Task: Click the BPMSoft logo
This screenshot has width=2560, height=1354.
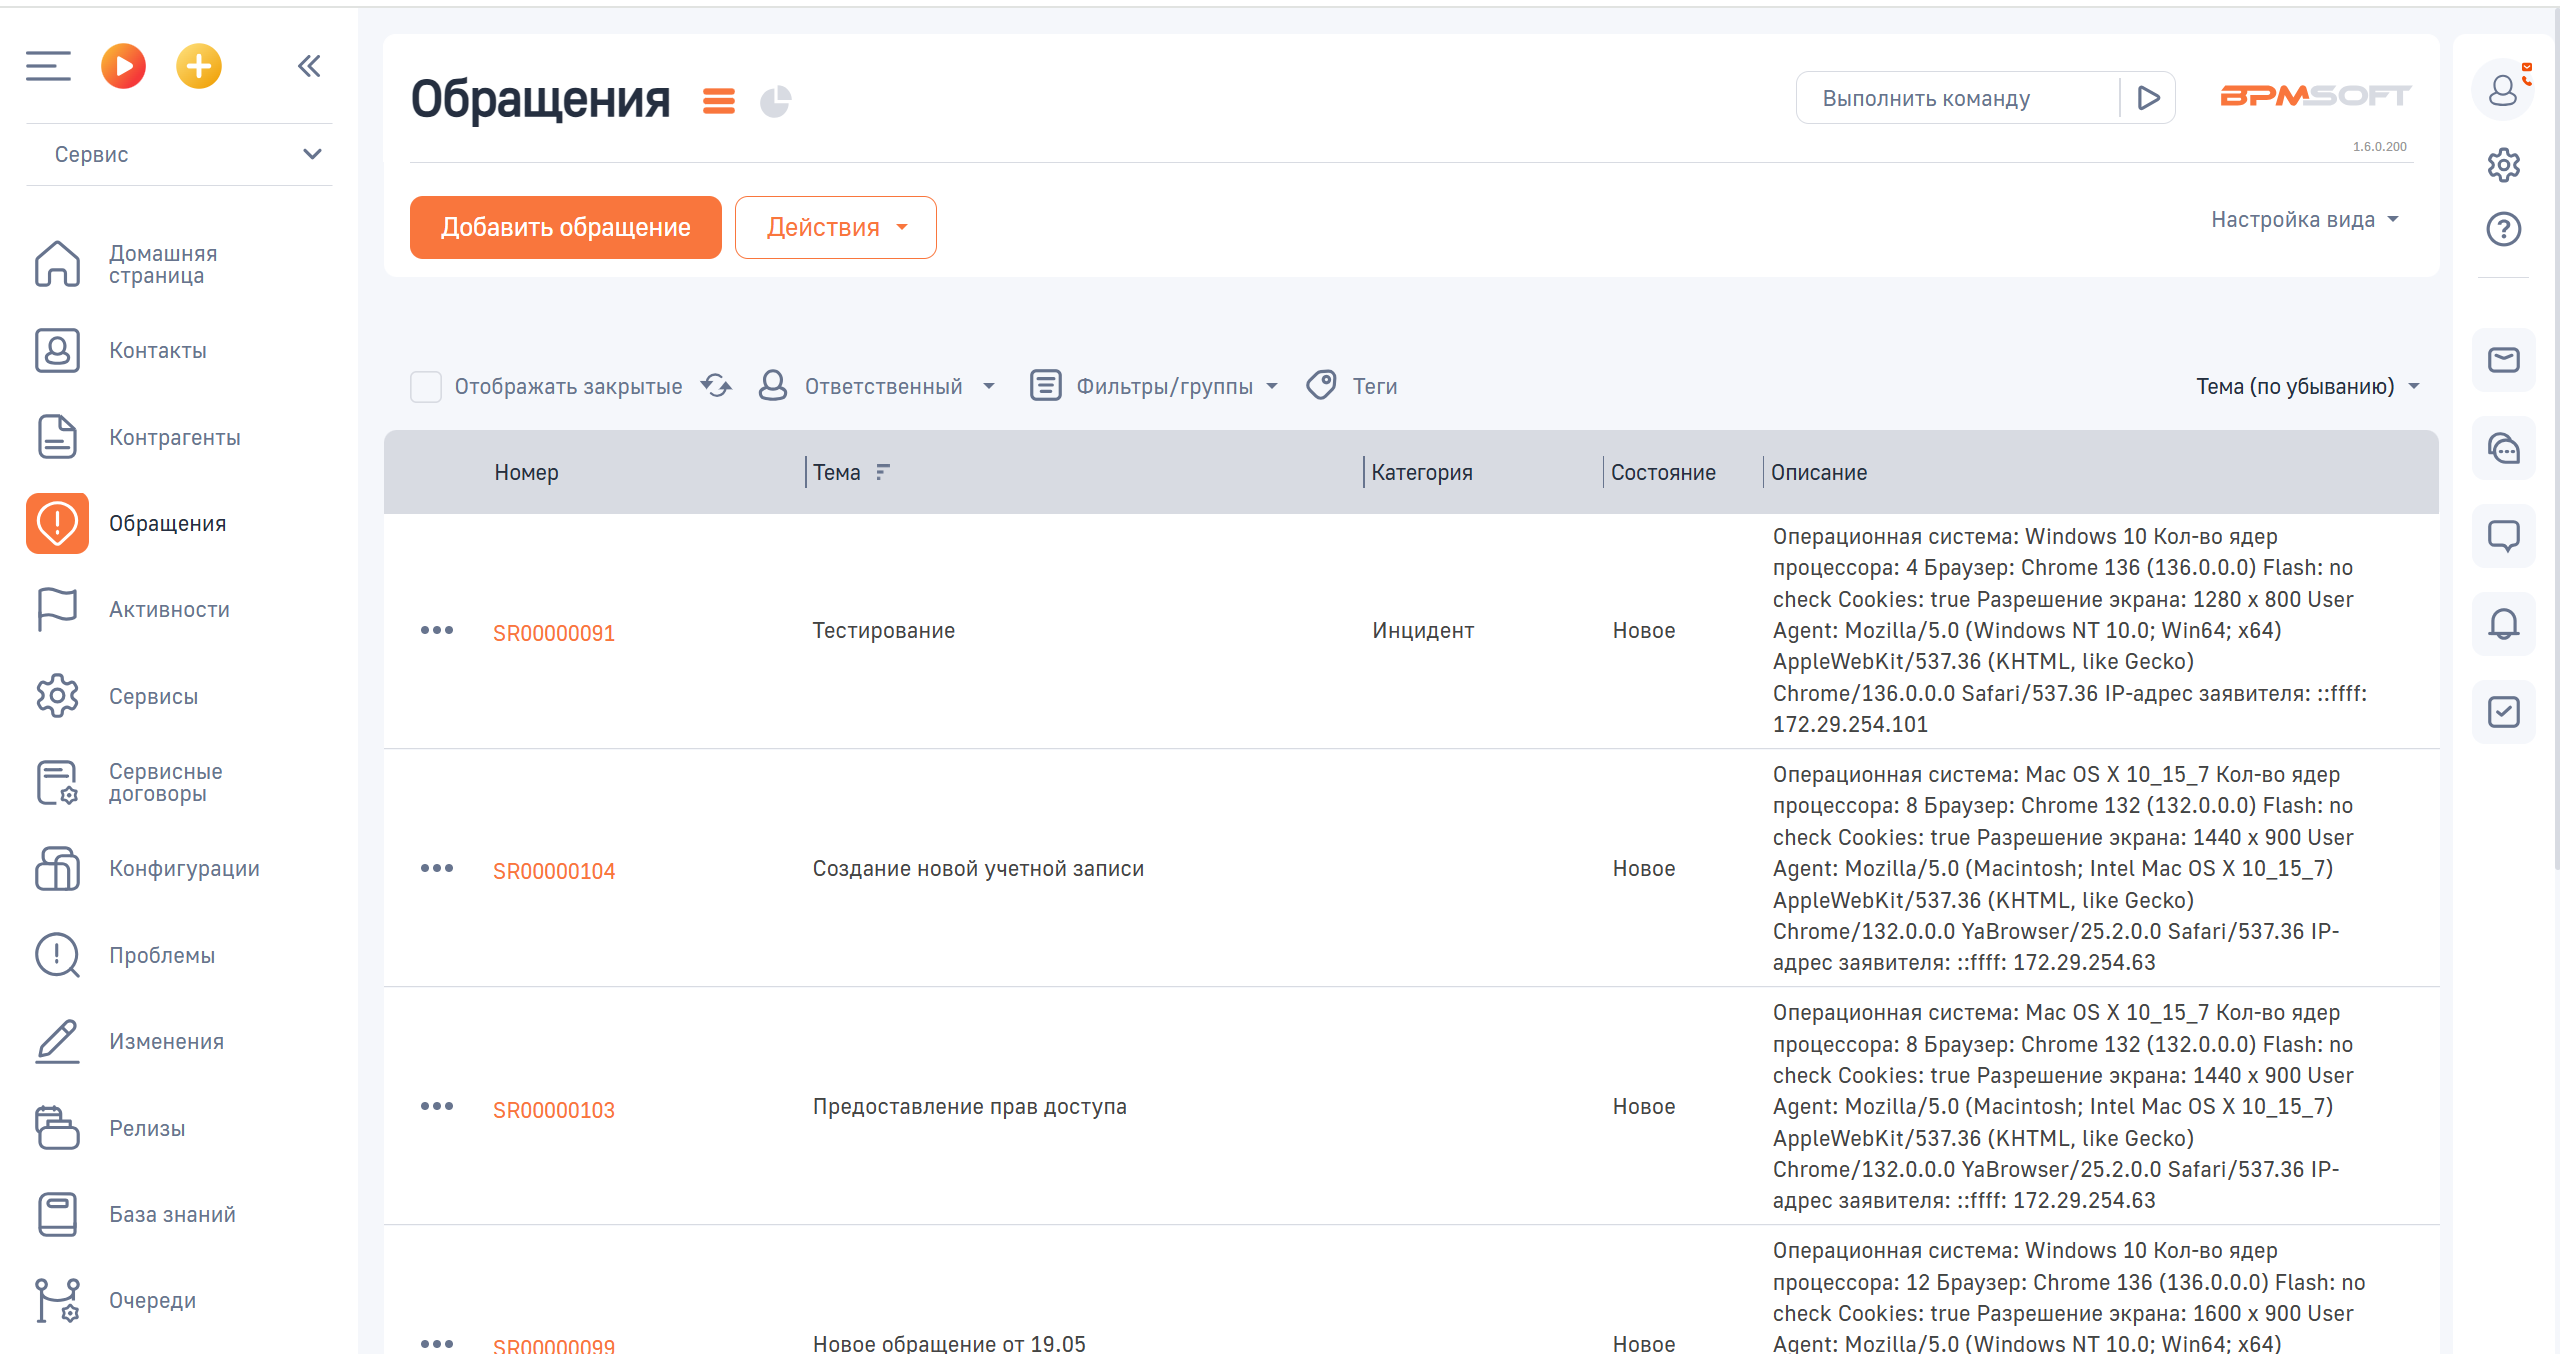Action: pyautogui.click(x=2315, y=96)
